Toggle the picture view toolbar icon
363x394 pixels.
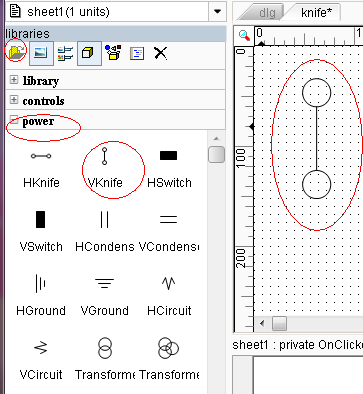pyautogui.click(x=41, y=53)
